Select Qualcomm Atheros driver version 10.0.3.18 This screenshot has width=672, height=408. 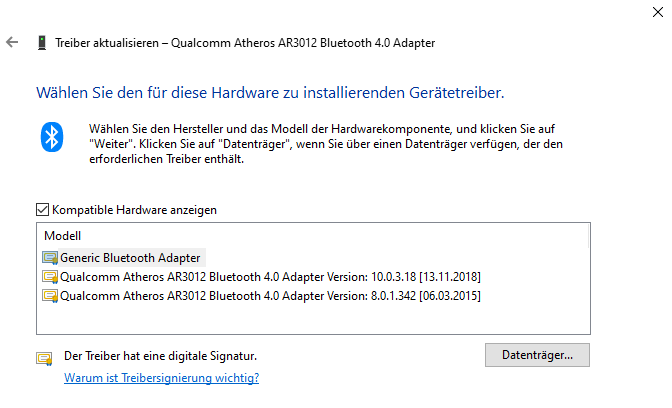[261, 277]
